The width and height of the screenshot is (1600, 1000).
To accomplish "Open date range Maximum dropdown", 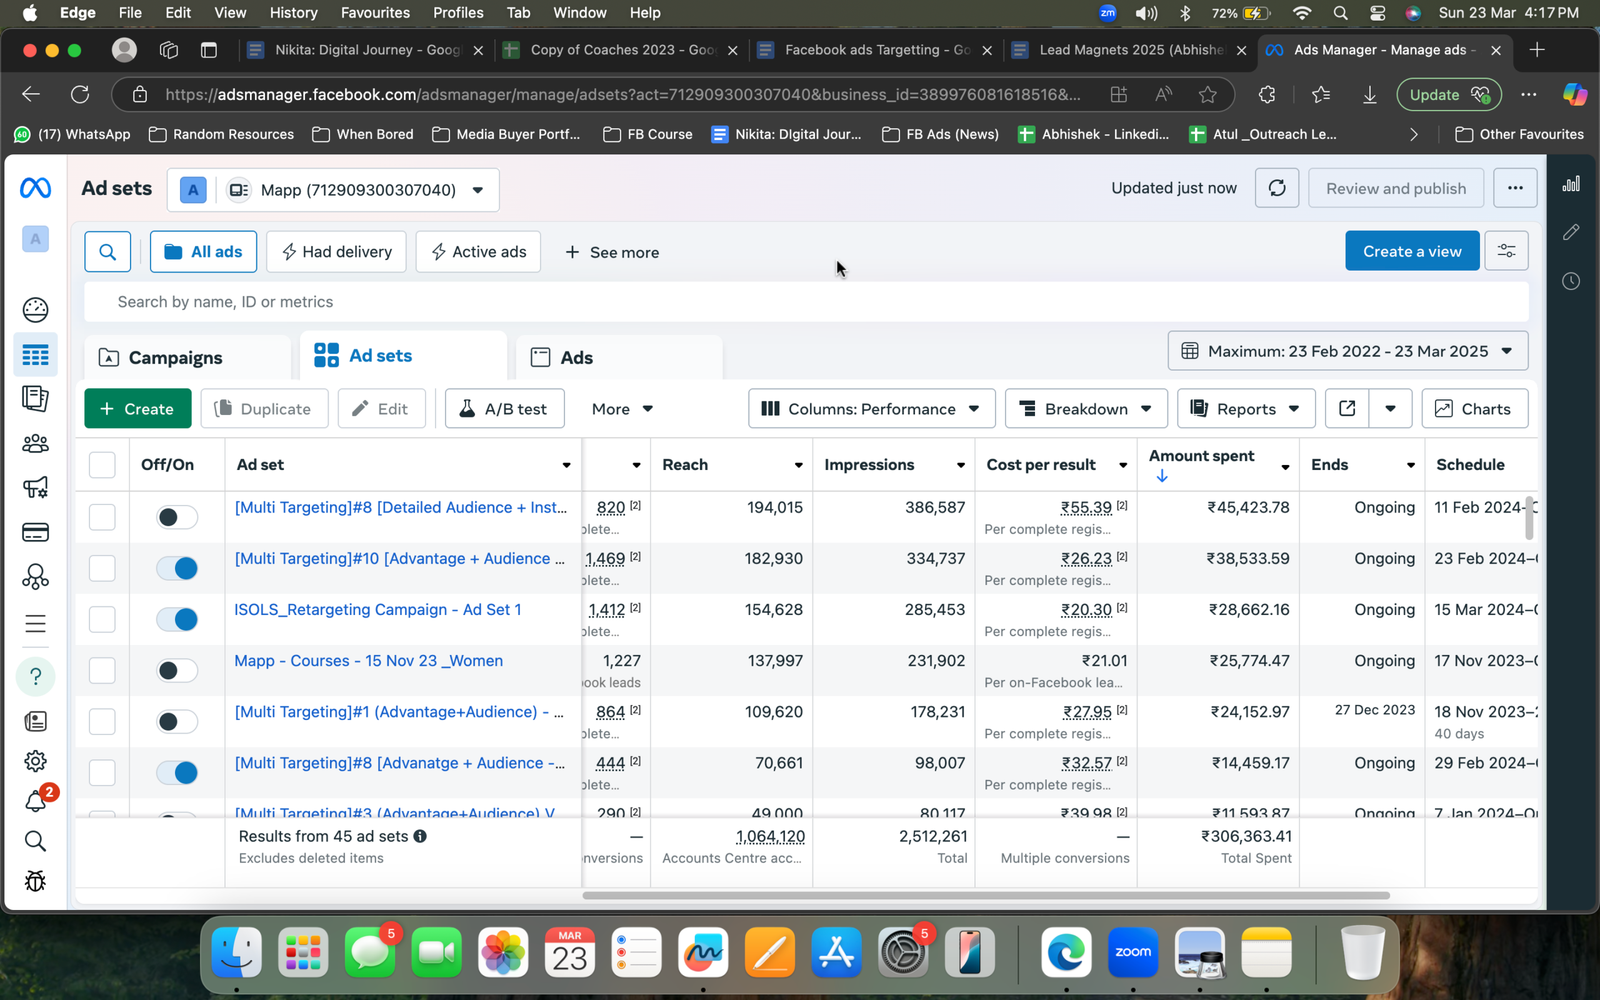I will point(1347,351).
